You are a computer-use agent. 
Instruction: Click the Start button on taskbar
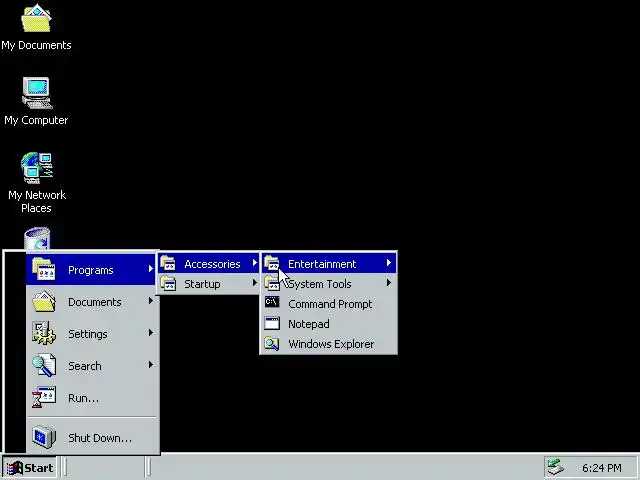pyautogui.click(x=29, y=468)
